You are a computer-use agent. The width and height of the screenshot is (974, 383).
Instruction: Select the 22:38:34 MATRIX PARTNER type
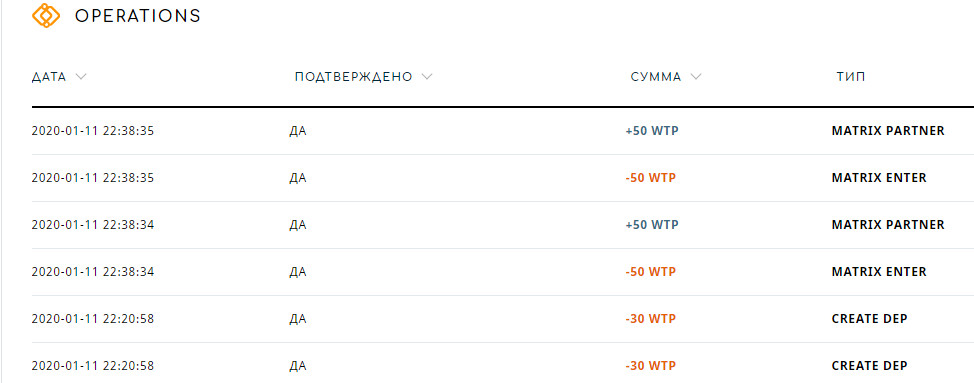(x=888, y=225)
